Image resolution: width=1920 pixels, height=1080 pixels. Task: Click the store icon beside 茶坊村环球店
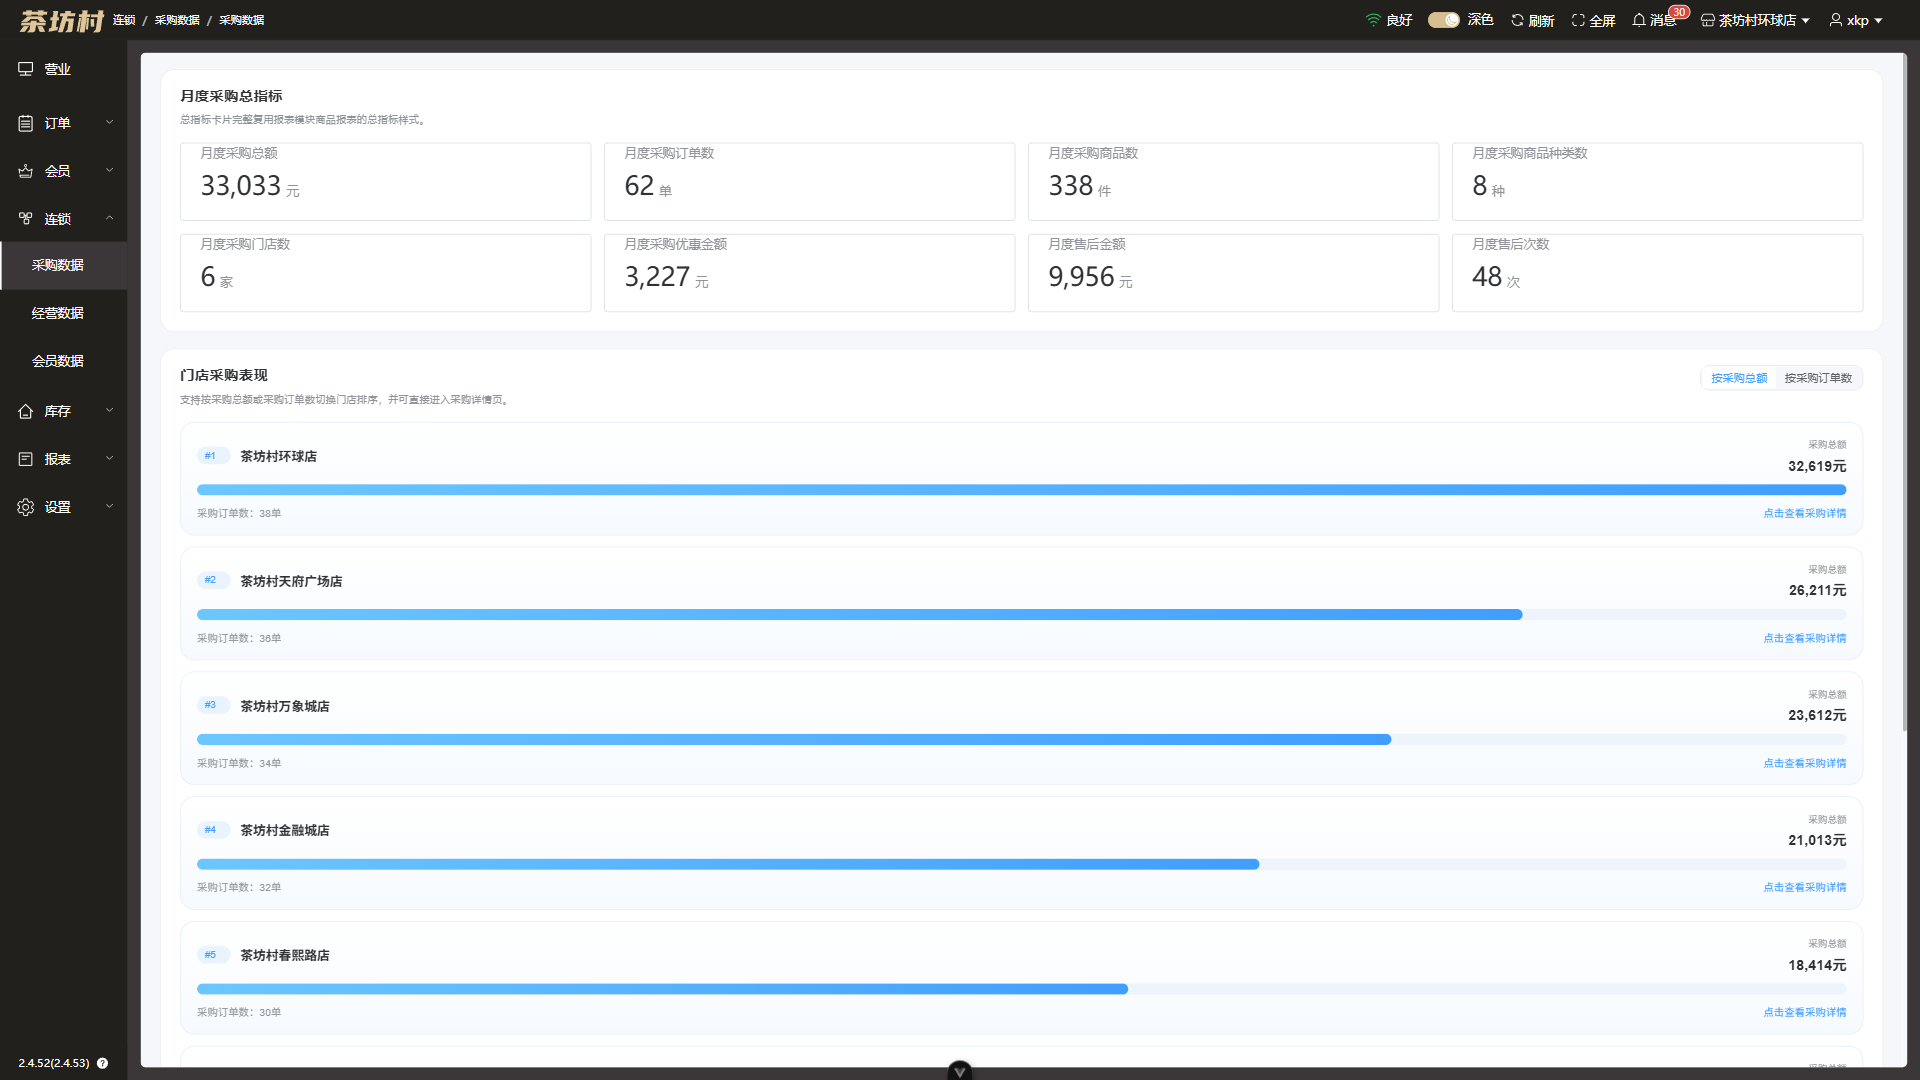[x=1708, y=20]
